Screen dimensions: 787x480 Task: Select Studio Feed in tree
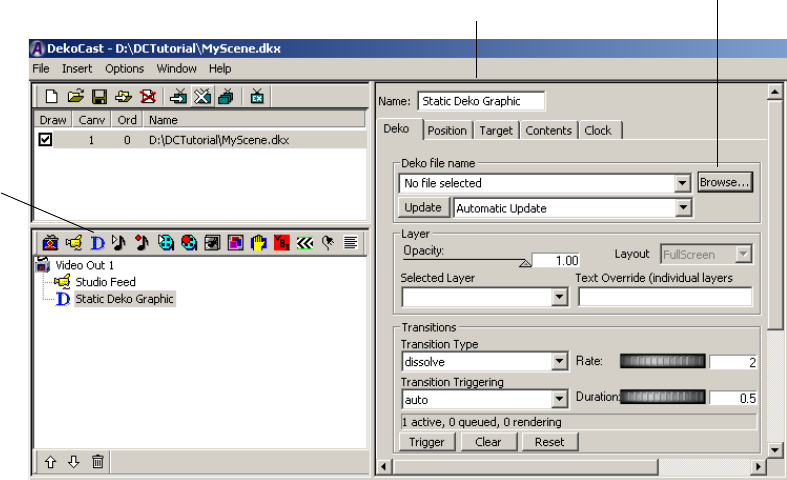tap(105, 282)
